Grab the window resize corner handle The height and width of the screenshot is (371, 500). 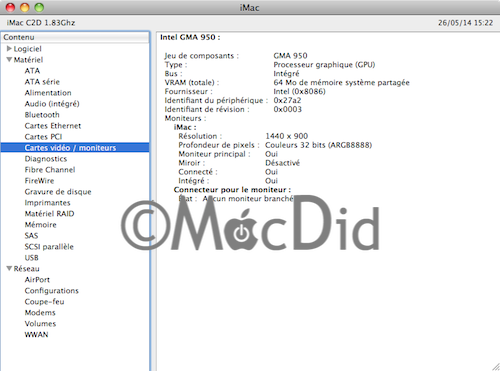pyautogui.click(x=496, y=366)
